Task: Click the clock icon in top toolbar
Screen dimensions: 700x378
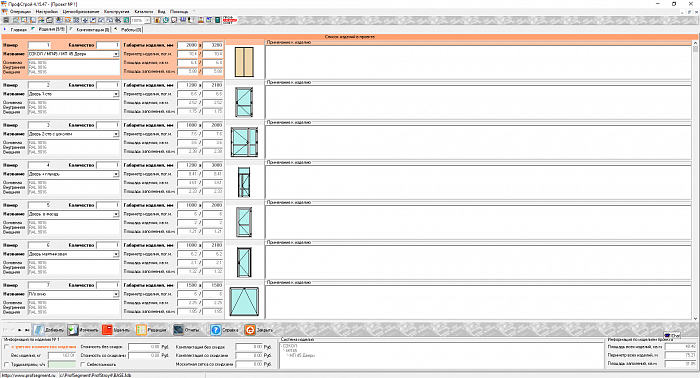Action: [x=166, y=20]
